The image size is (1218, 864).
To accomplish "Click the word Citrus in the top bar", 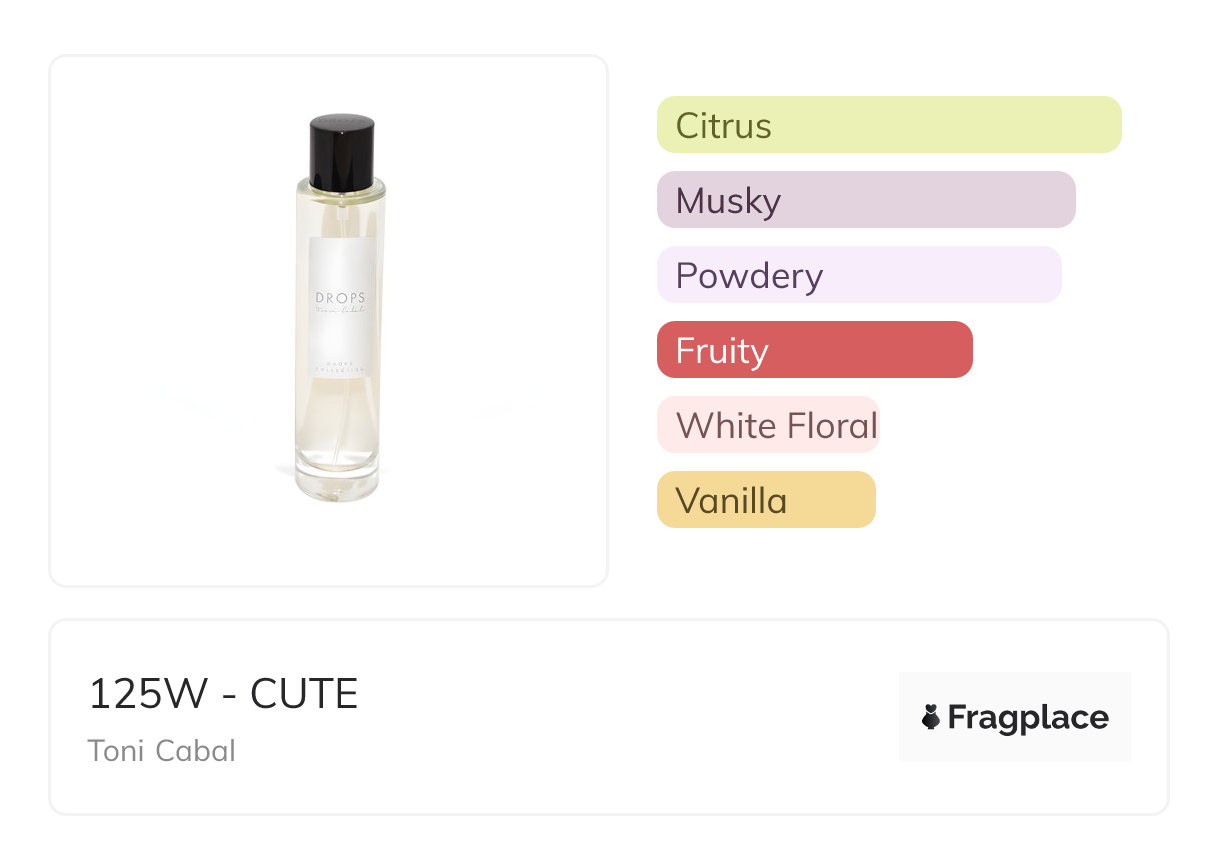I will pos(724,126).
